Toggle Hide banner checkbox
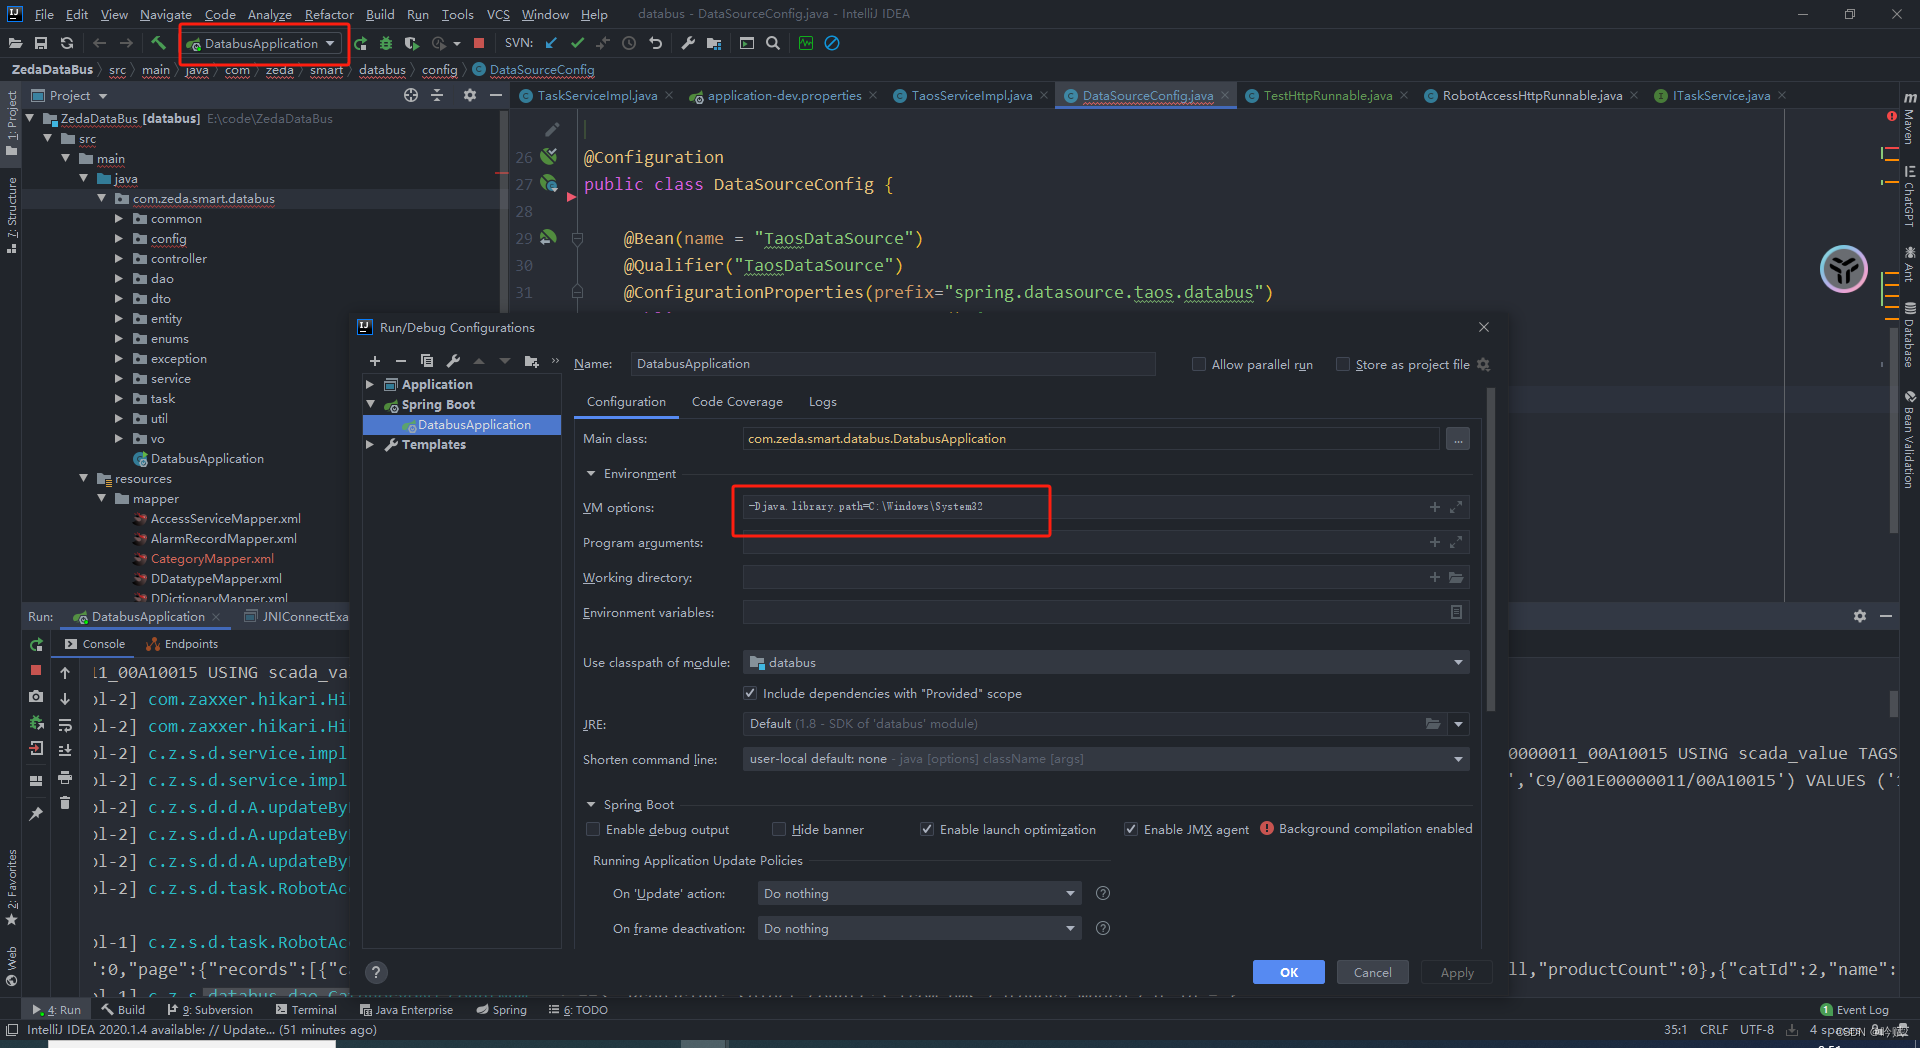 click(779, 829)
